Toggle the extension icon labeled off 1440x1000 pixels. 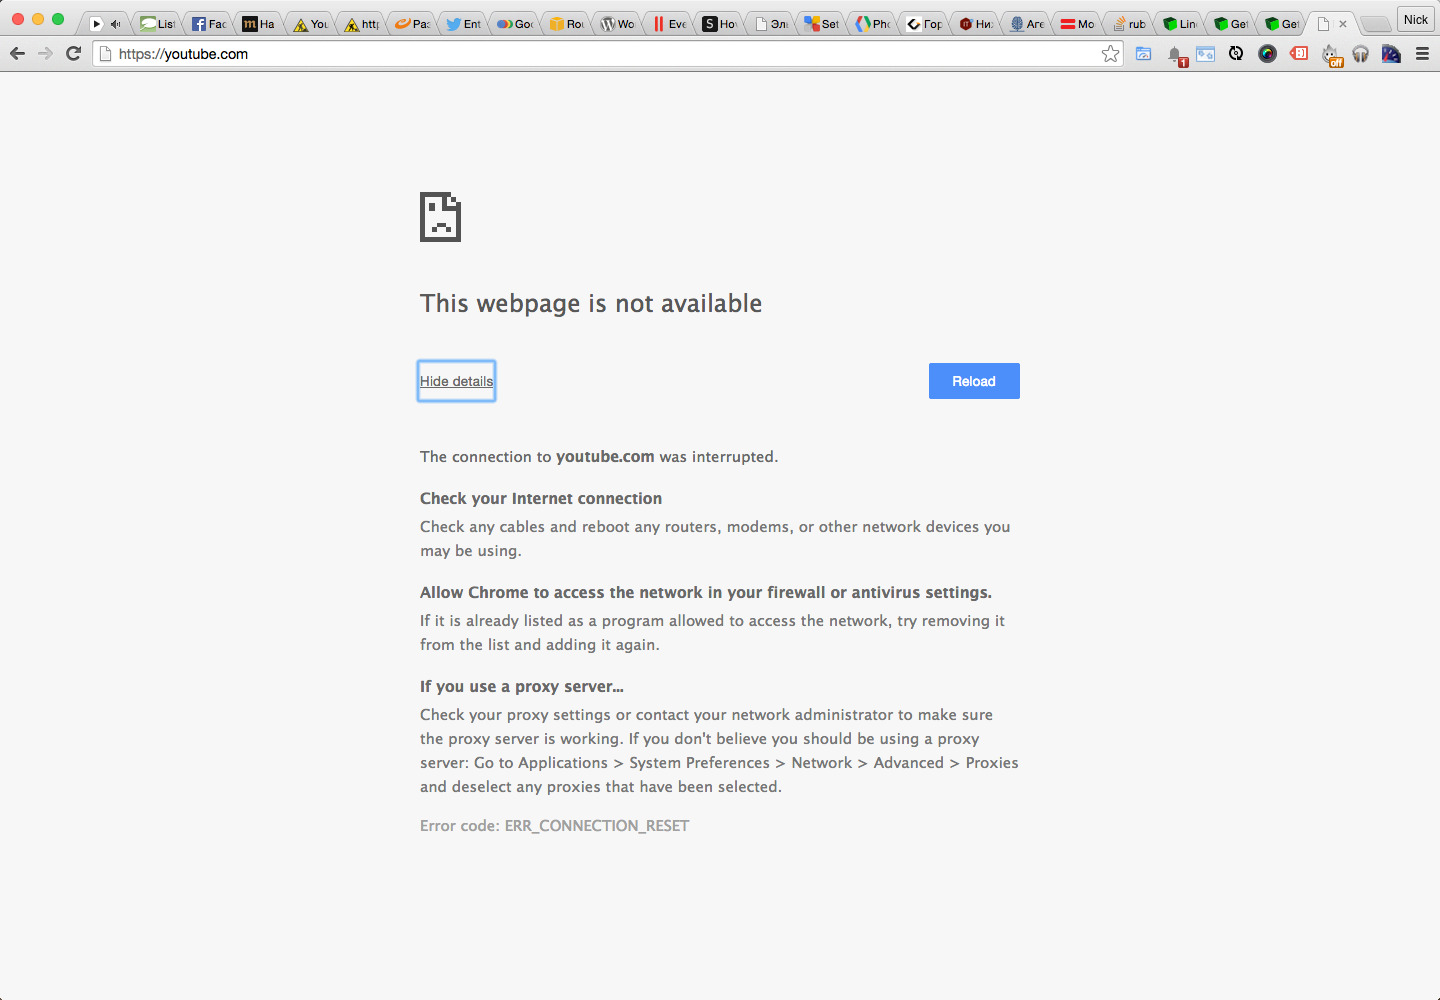tap(1331, 56)
